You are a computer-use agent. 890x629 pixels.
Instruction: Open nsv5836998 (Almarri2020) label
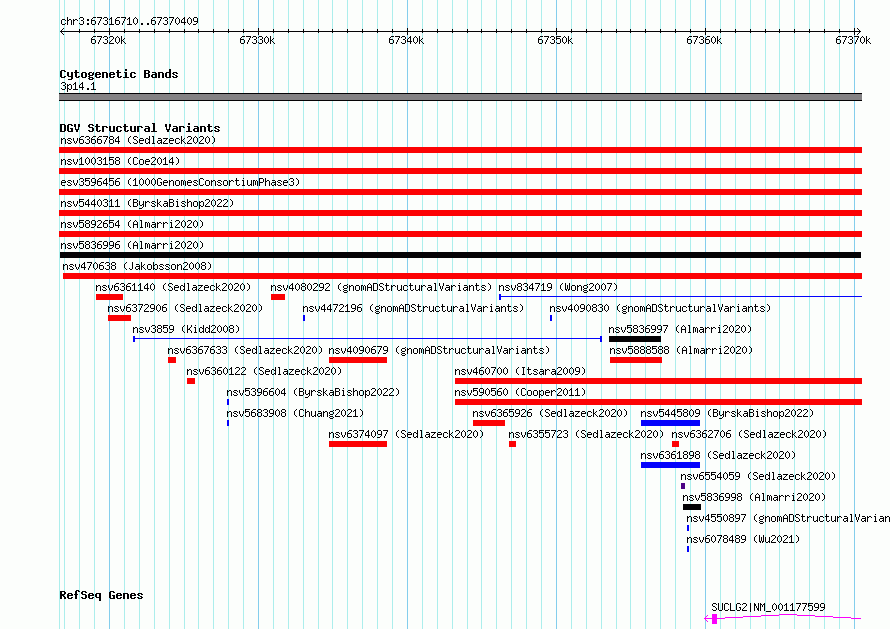click(x=754, y=497)
